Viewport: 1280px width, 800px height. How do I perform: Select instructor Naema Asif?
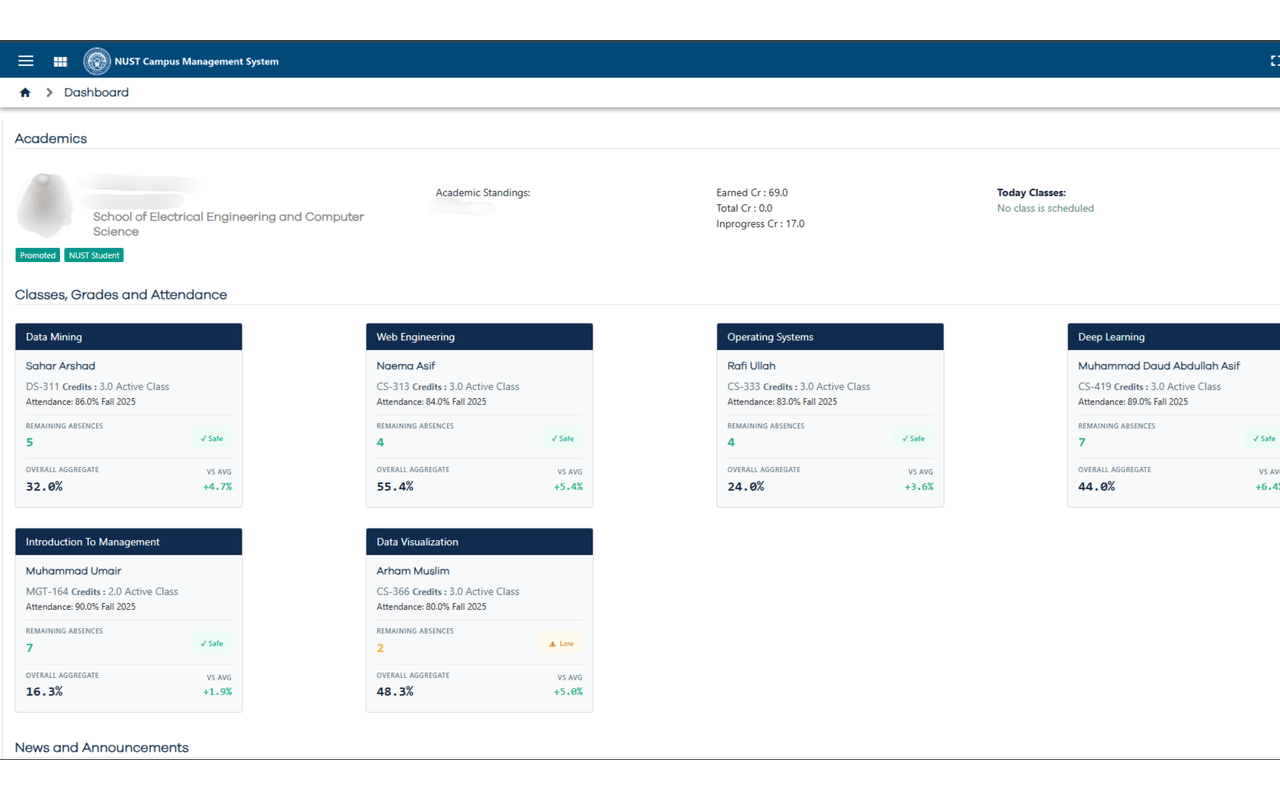[x=406, y=366]
